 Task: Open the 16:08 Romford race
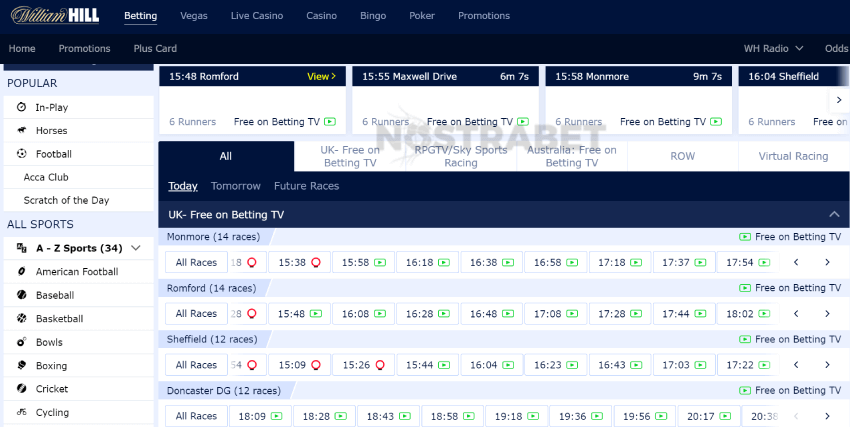pos(363,314)
